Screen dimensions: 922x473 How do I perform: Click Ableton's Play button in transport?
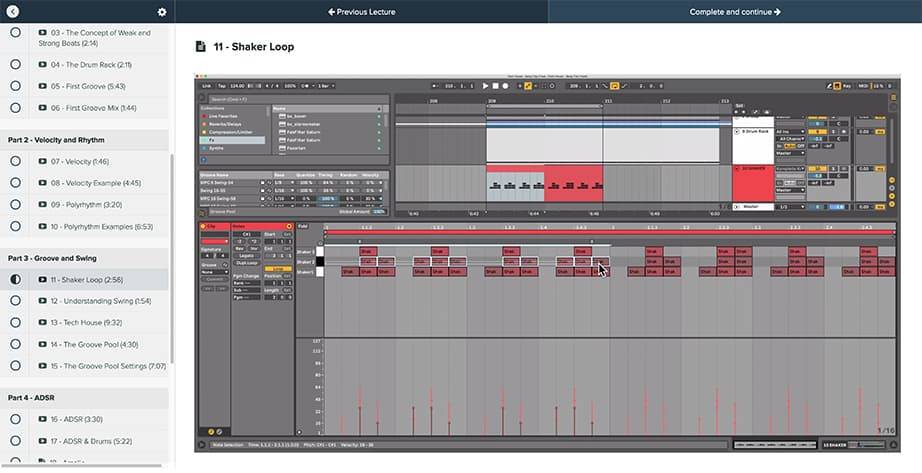(485, 86)
